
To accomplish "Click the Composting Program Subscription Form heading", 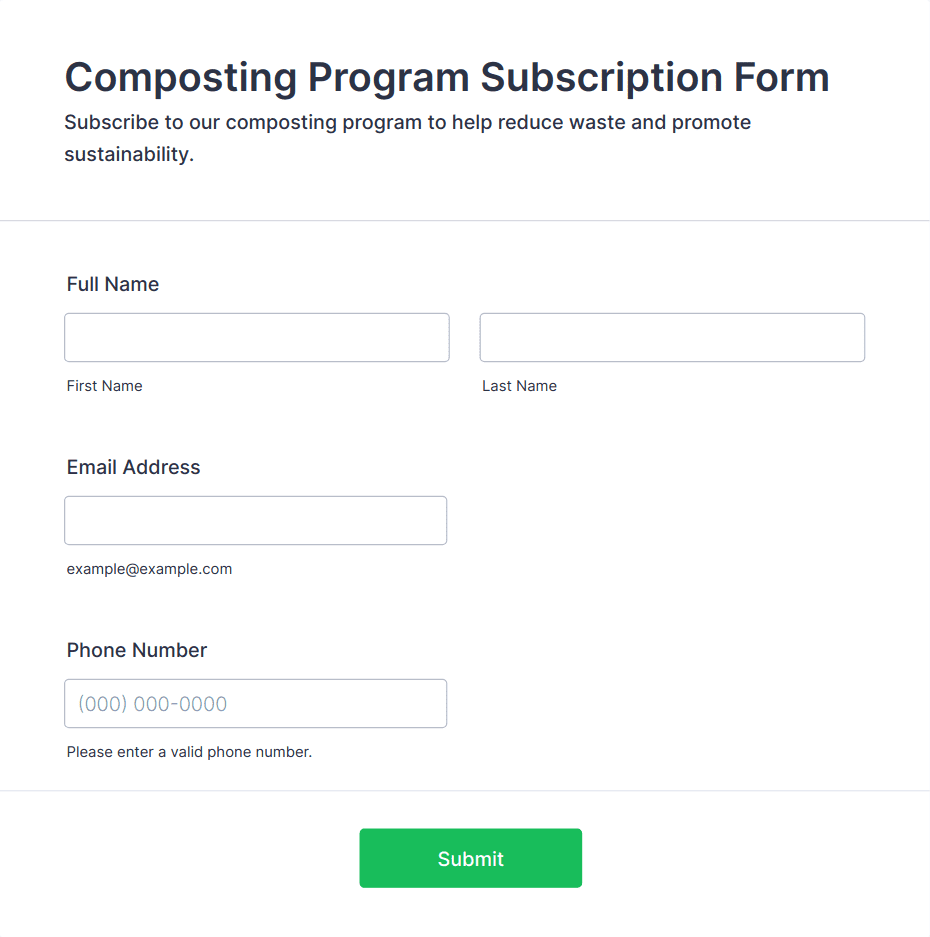I will click(x=447, y=78).
